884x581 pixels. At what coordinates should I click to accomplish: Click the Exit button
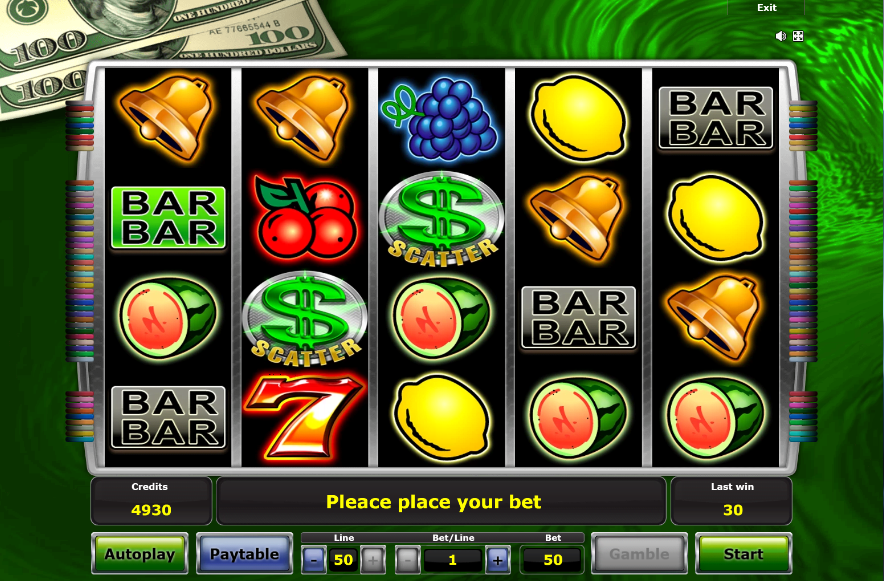(766, 7)
